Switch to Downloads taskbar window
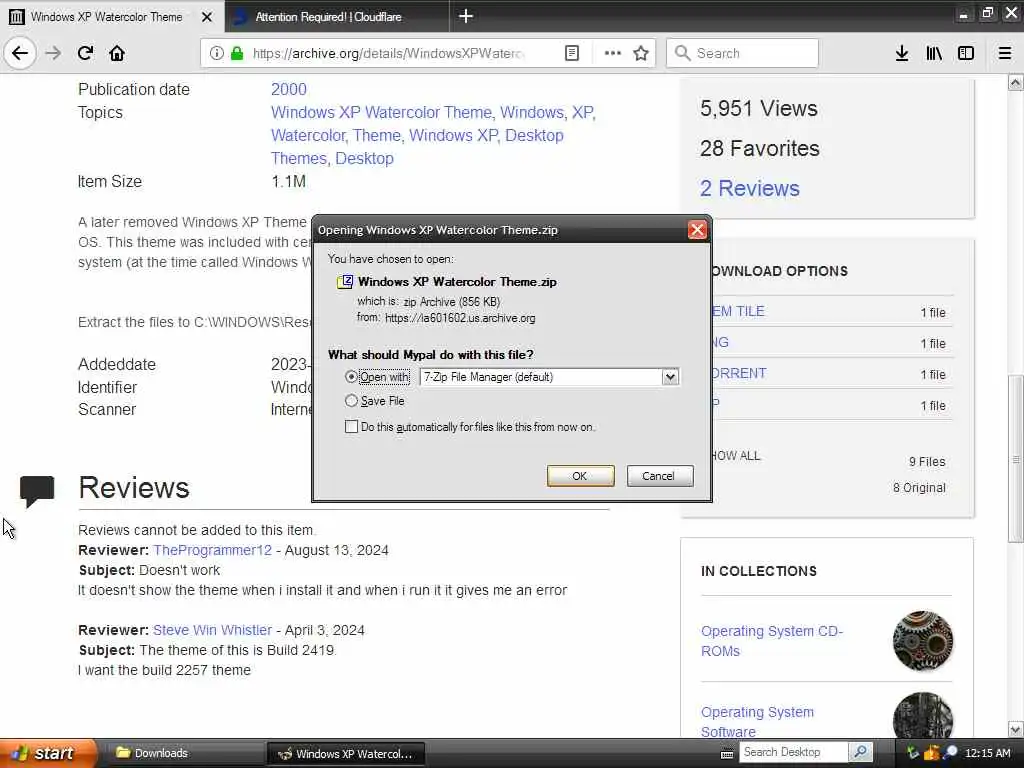This screenshot has width=1024, height=768. pyautogui.click(x=184, y=753)
